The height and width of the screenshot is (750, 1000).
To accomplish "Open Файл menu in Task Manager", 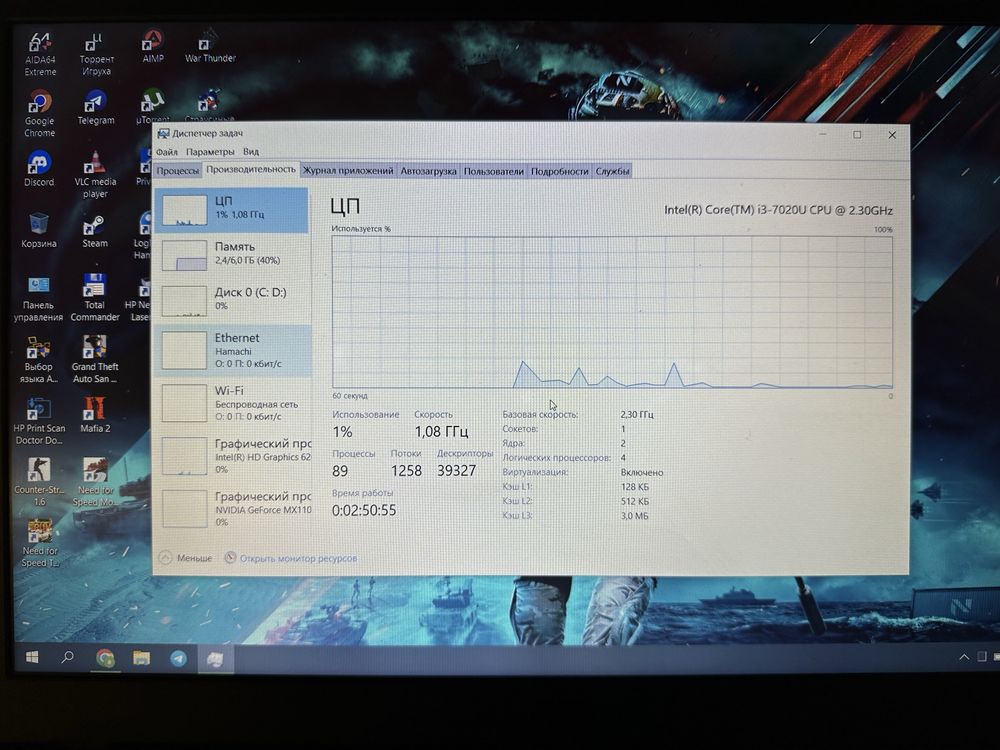I will click(x=166, y=152).
